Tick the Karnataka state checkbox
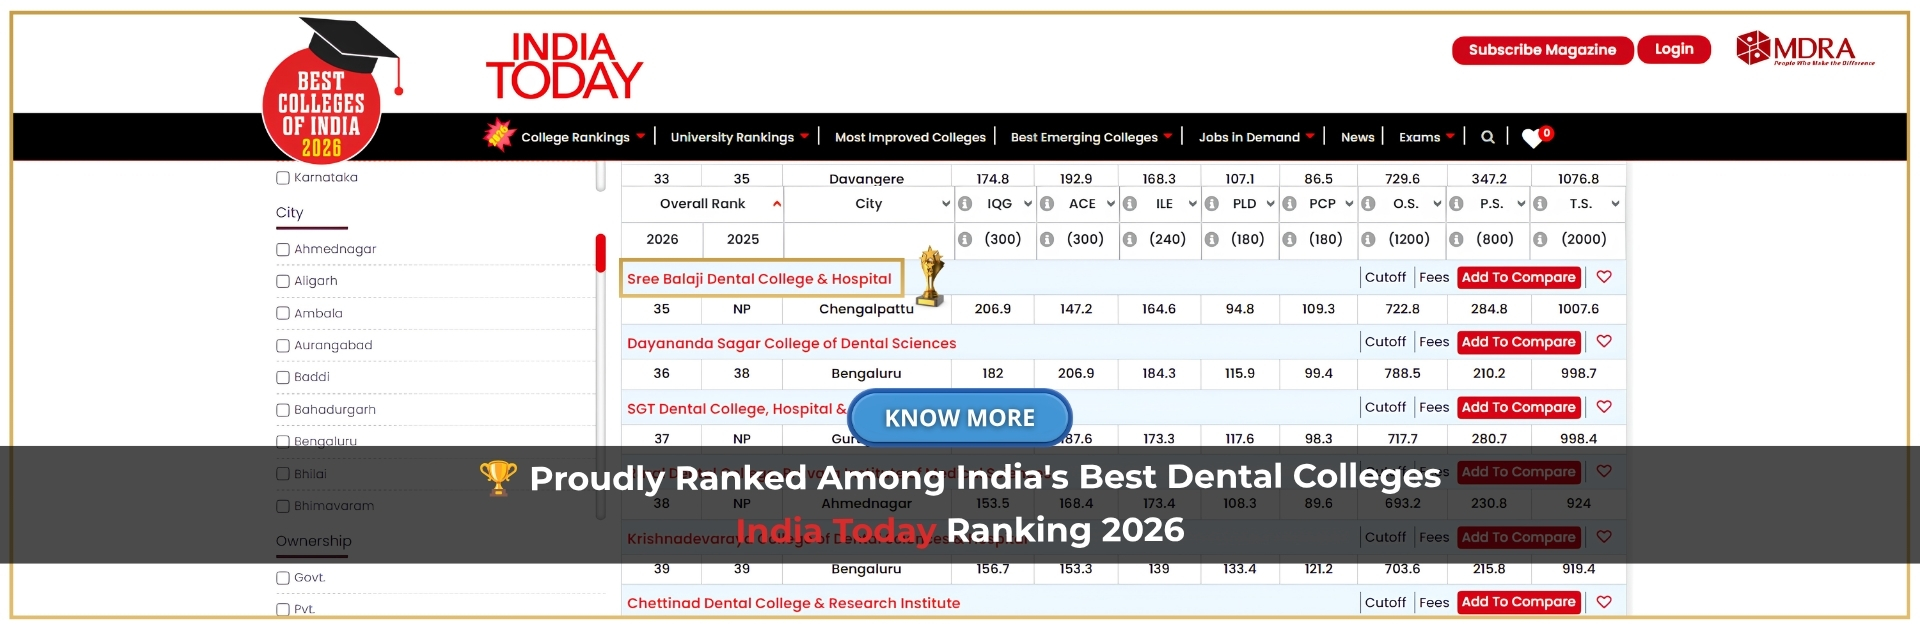The image size is (1920, 630). [x=283, y=178]
